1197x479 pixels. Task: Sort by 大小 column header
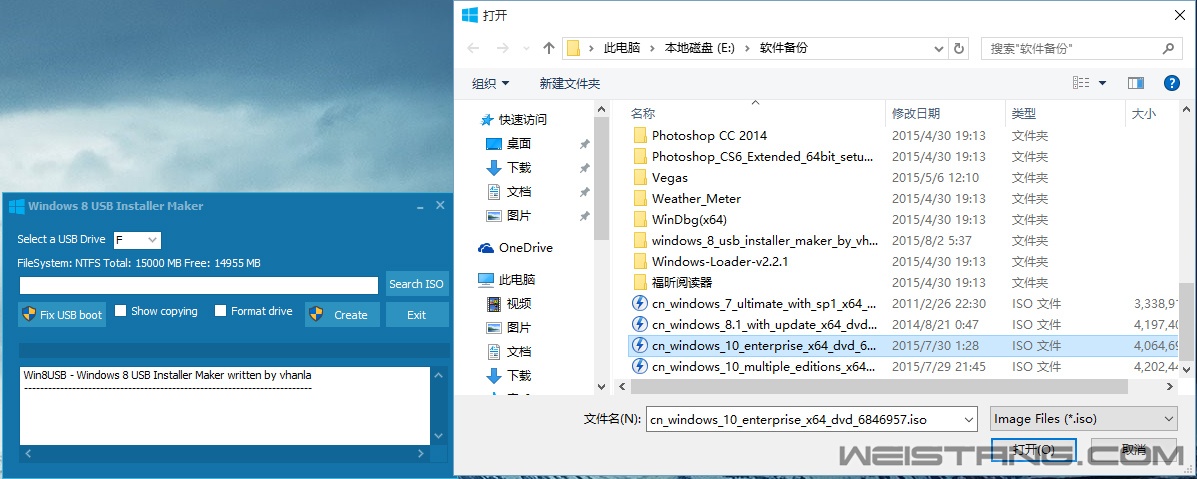(x=1144, y=114)
